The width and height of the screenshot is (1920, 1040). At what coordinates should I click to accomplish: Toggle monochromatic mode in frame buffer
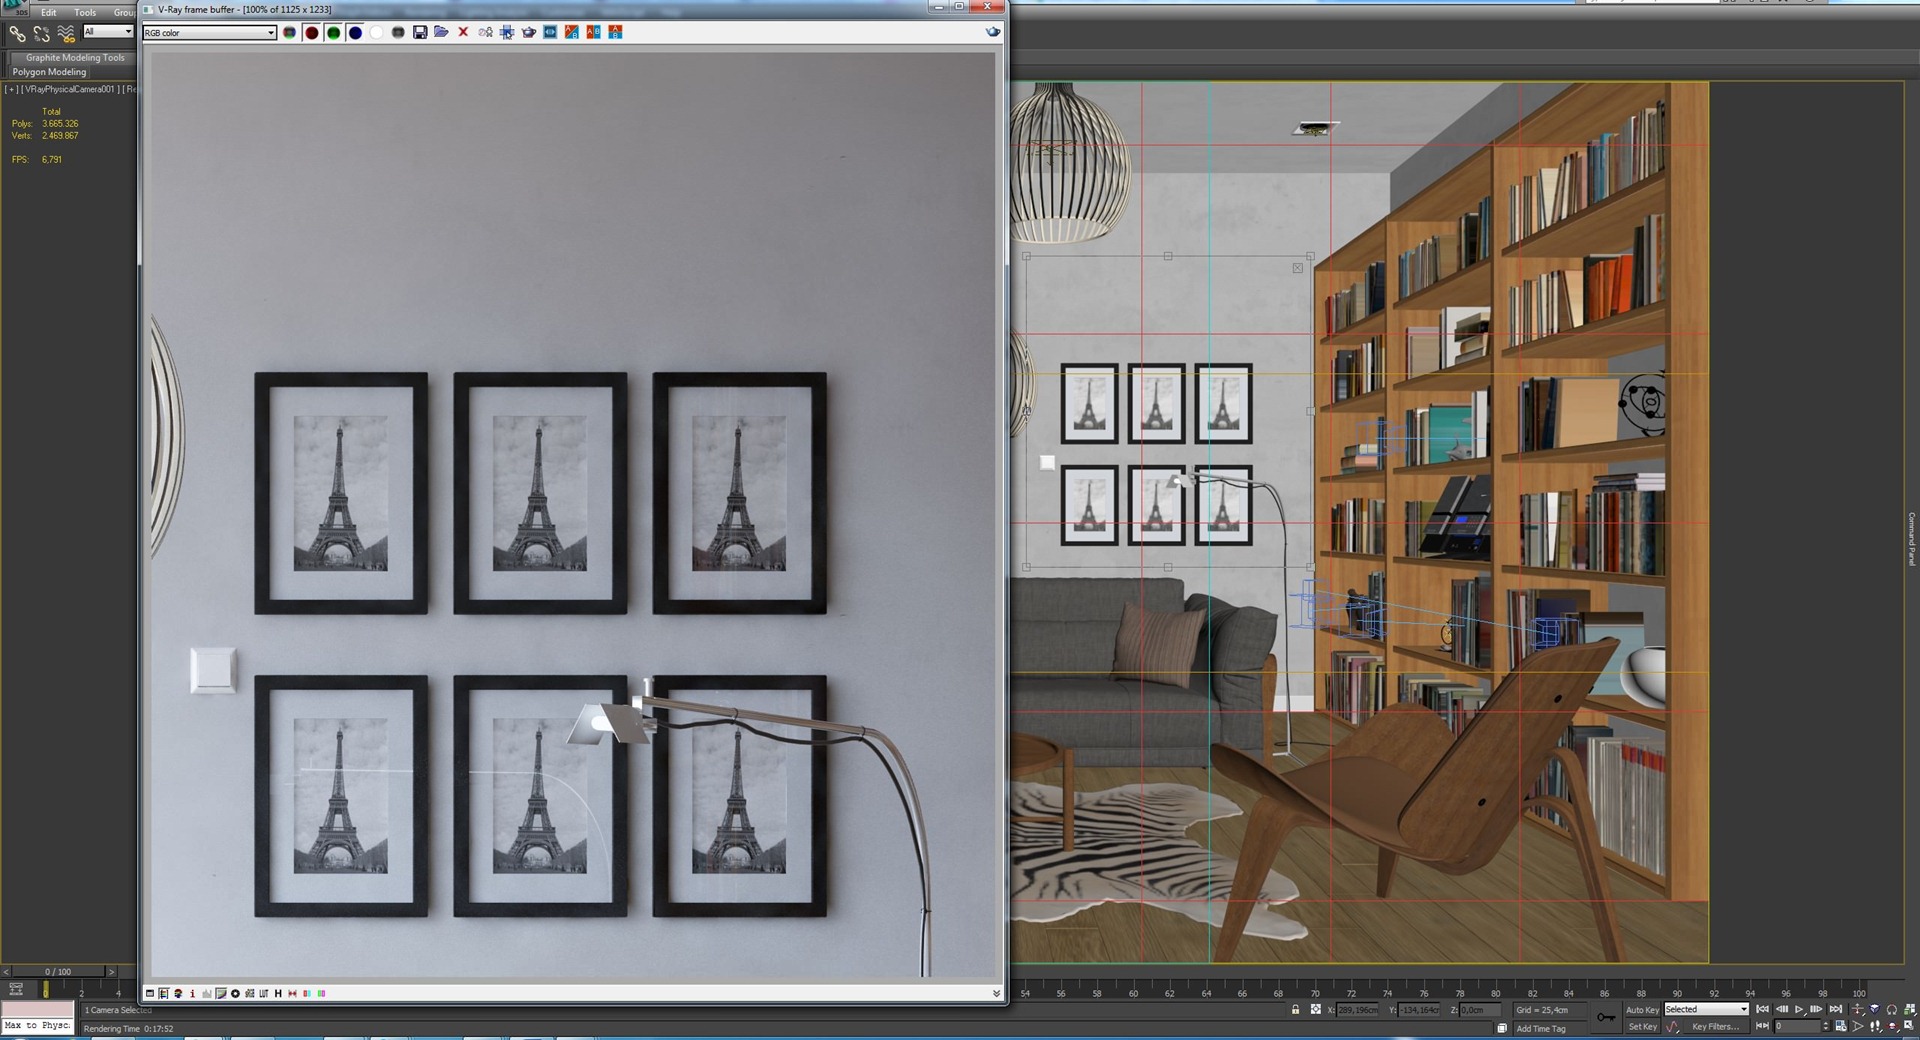pos(398,33)
